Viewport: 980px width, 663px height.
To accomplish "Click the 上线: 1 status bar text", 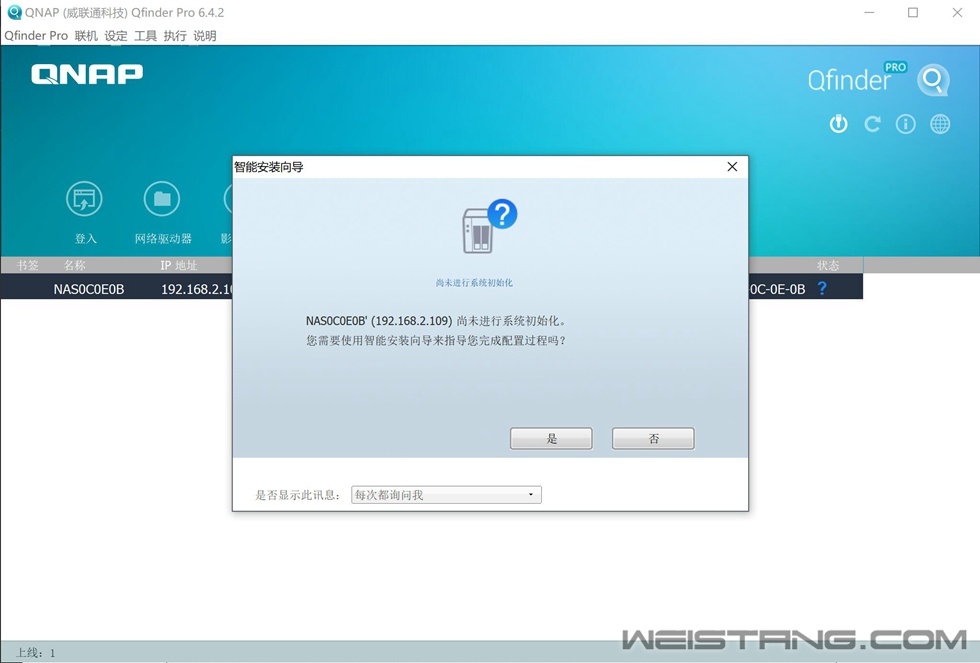I will click(x=35, y=653).
